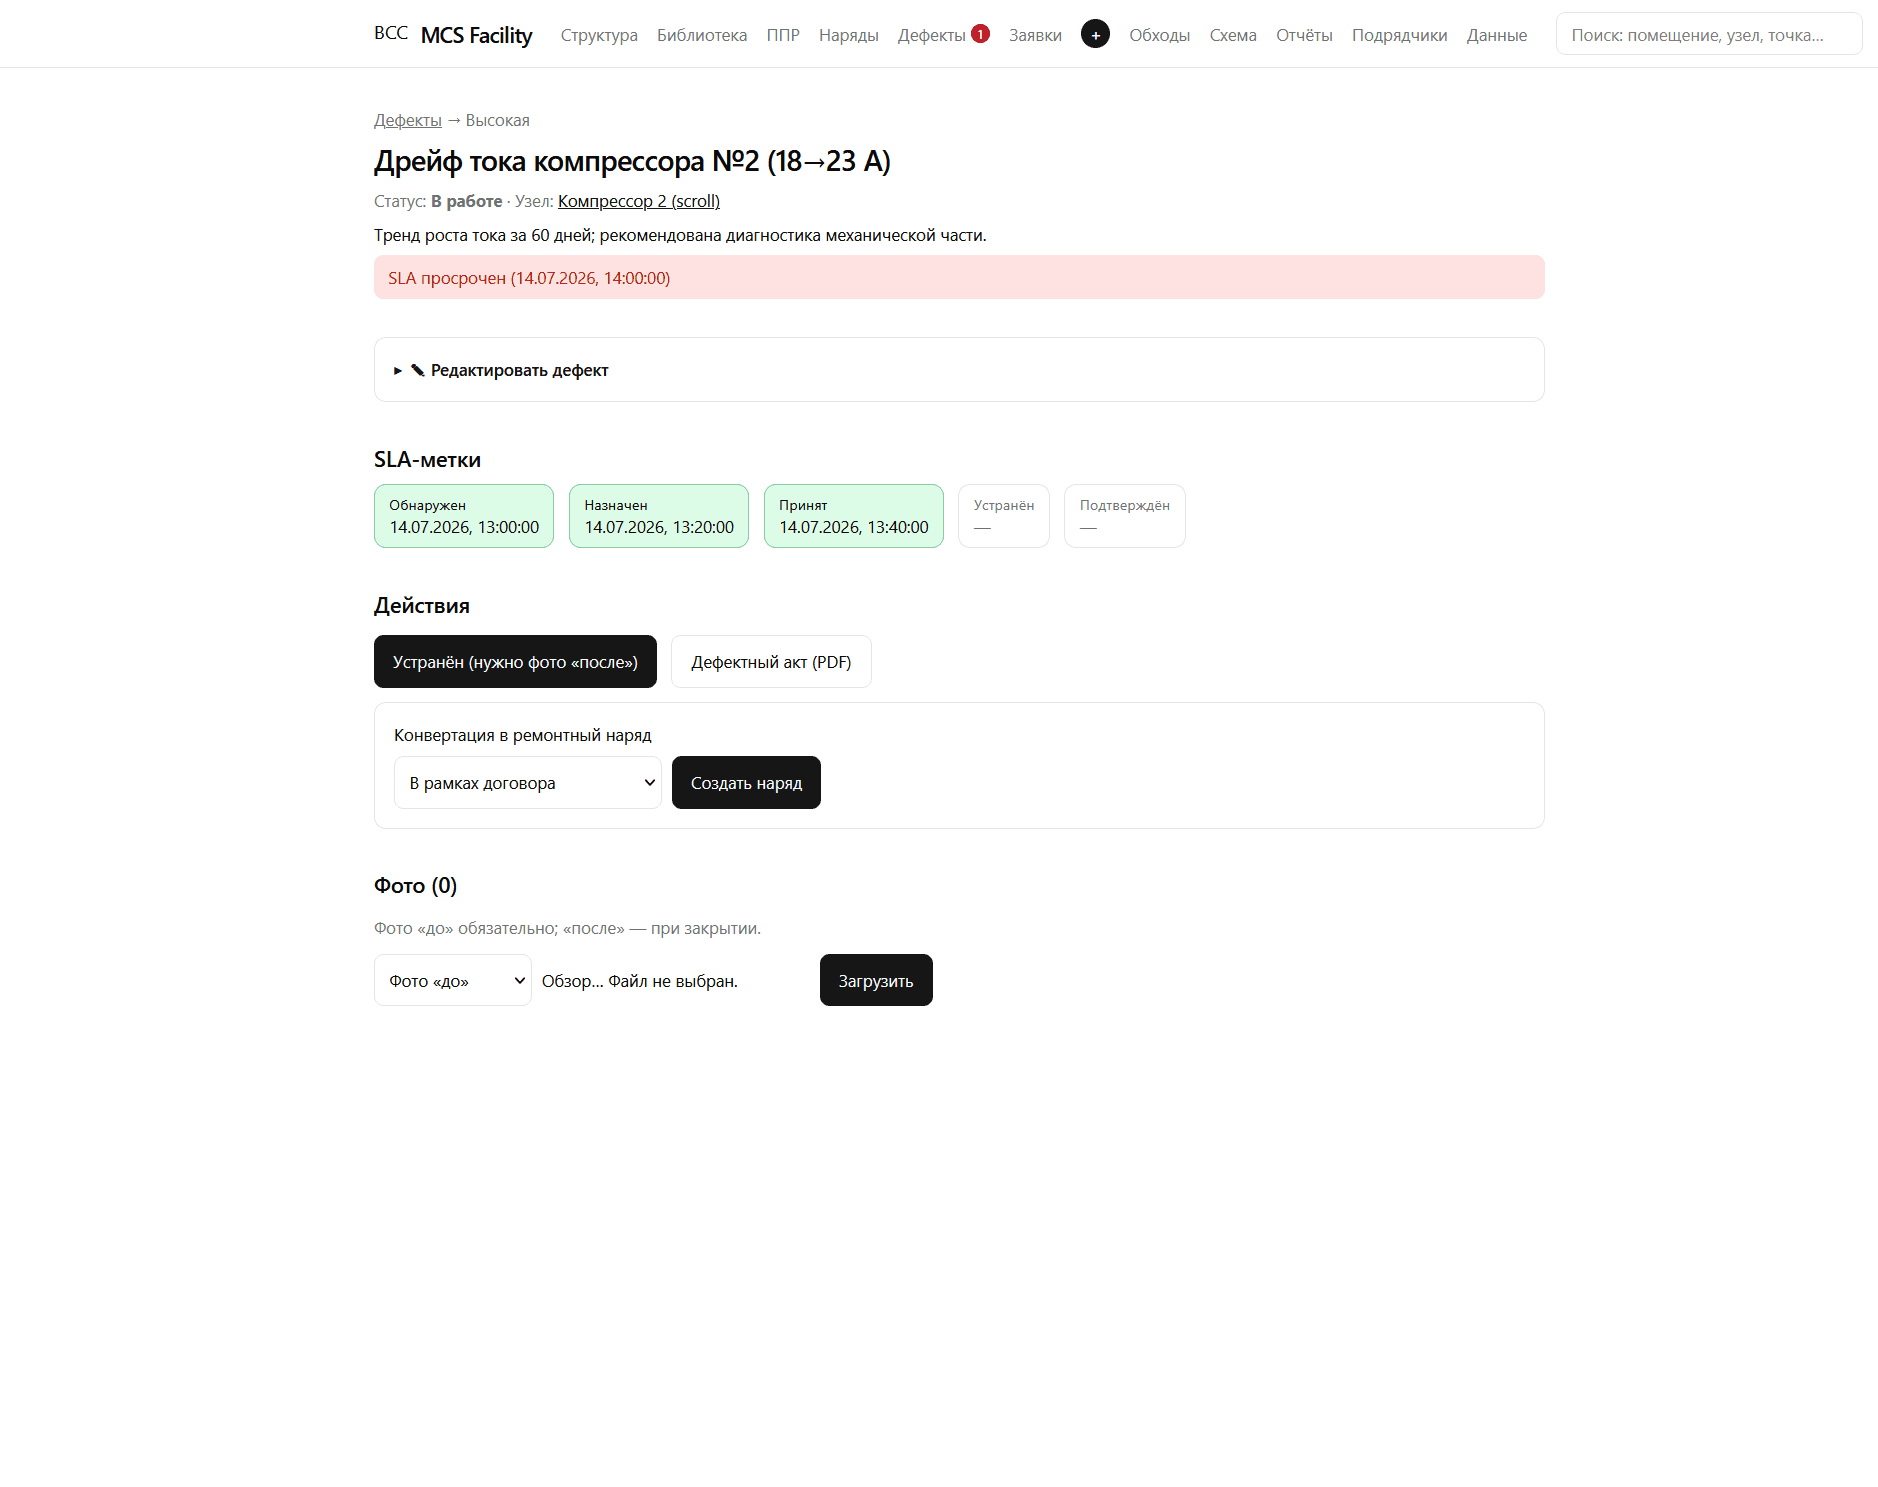Click the MCS Facility logo title
The image size is (1878, 1487).
(476, 35)
